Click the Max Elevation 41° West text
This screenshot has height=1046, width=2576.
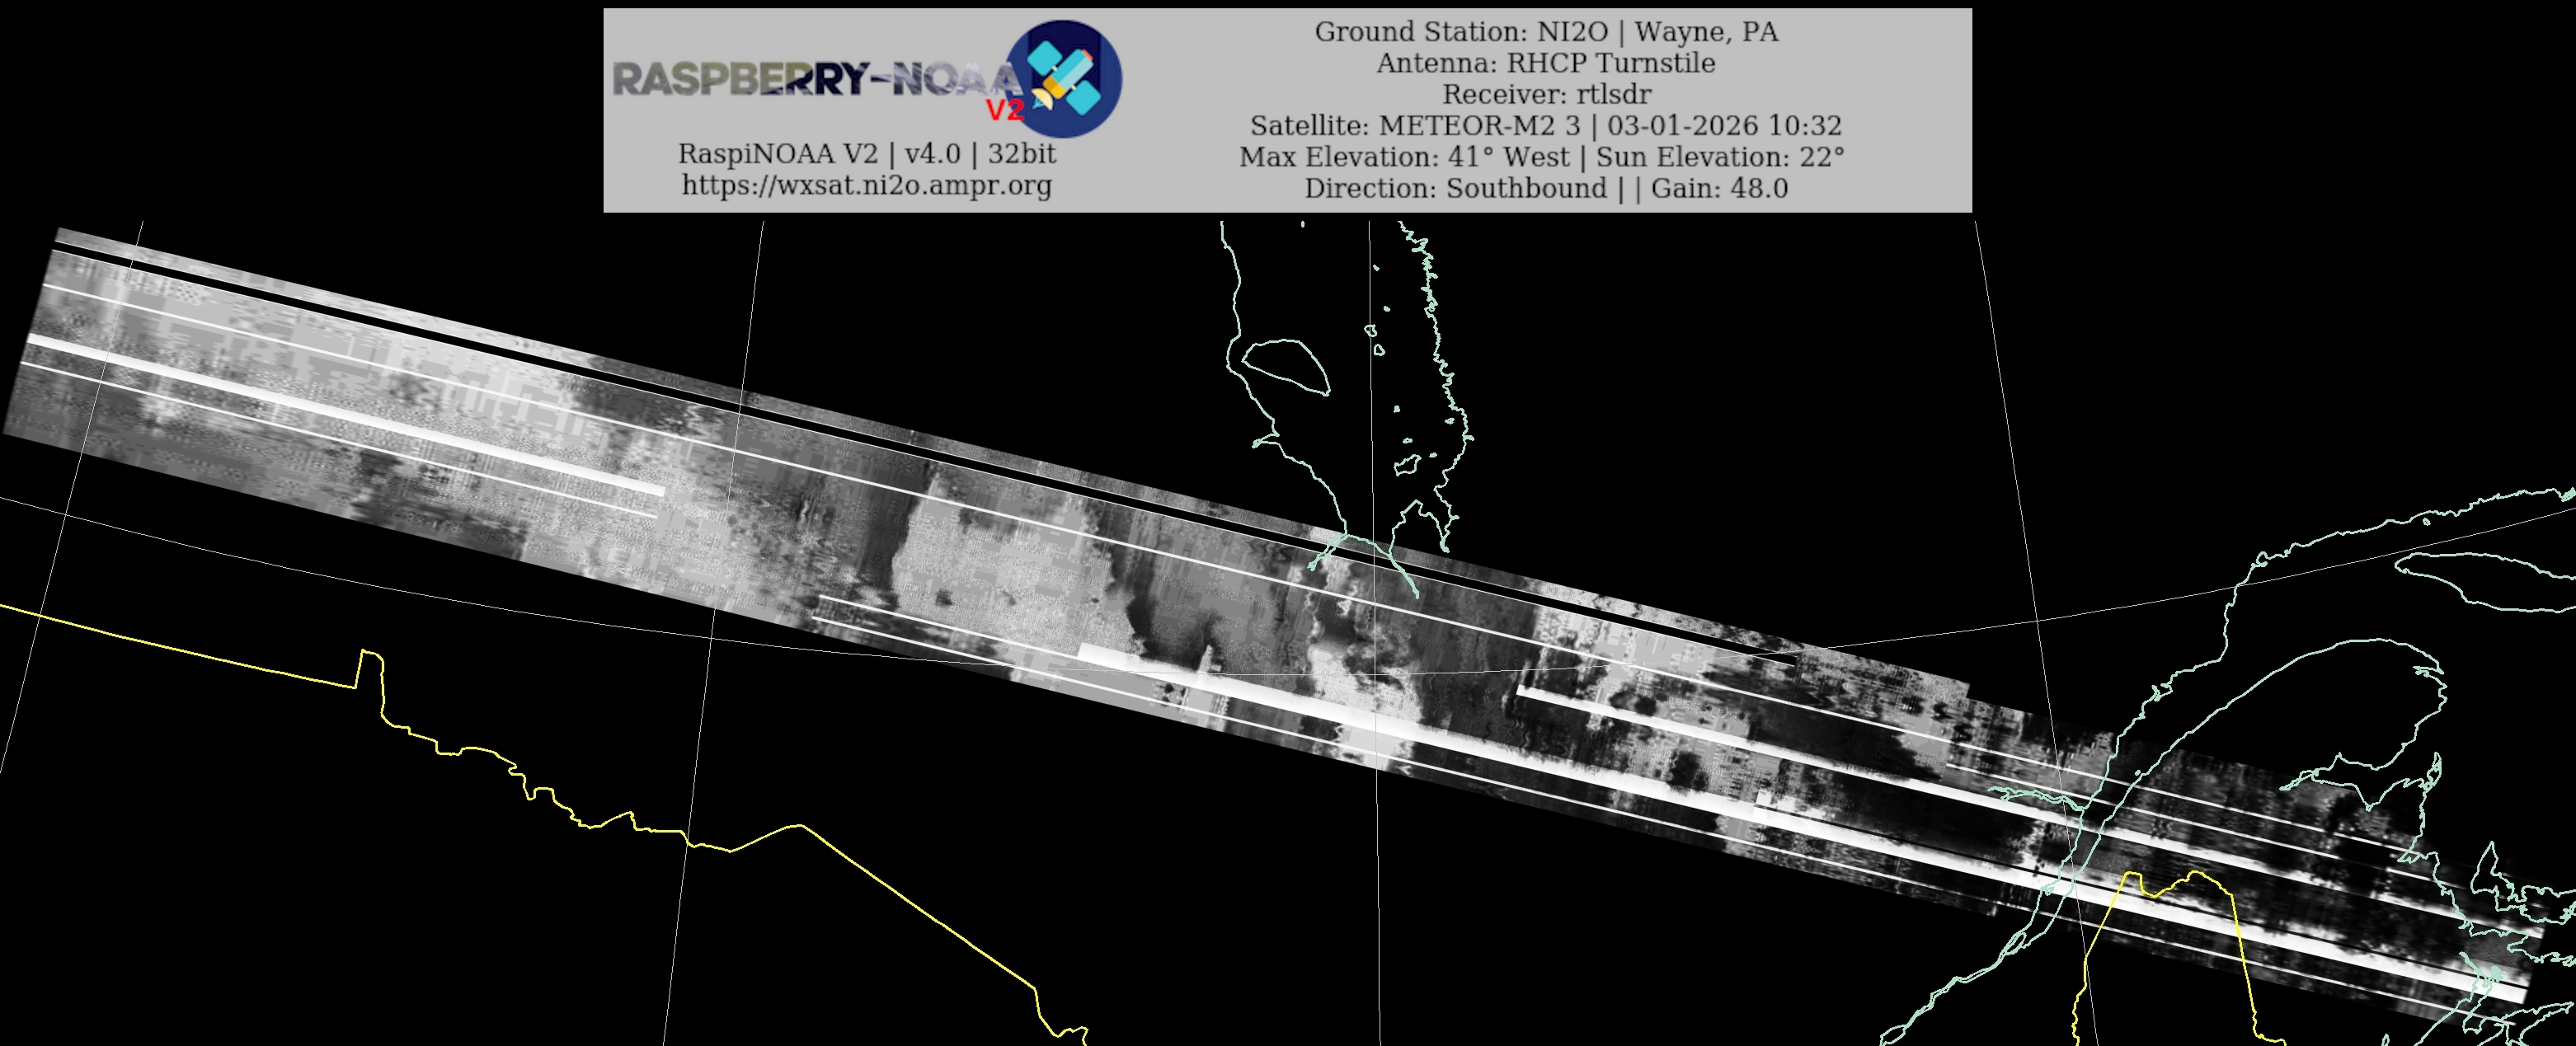(1404, 158)
